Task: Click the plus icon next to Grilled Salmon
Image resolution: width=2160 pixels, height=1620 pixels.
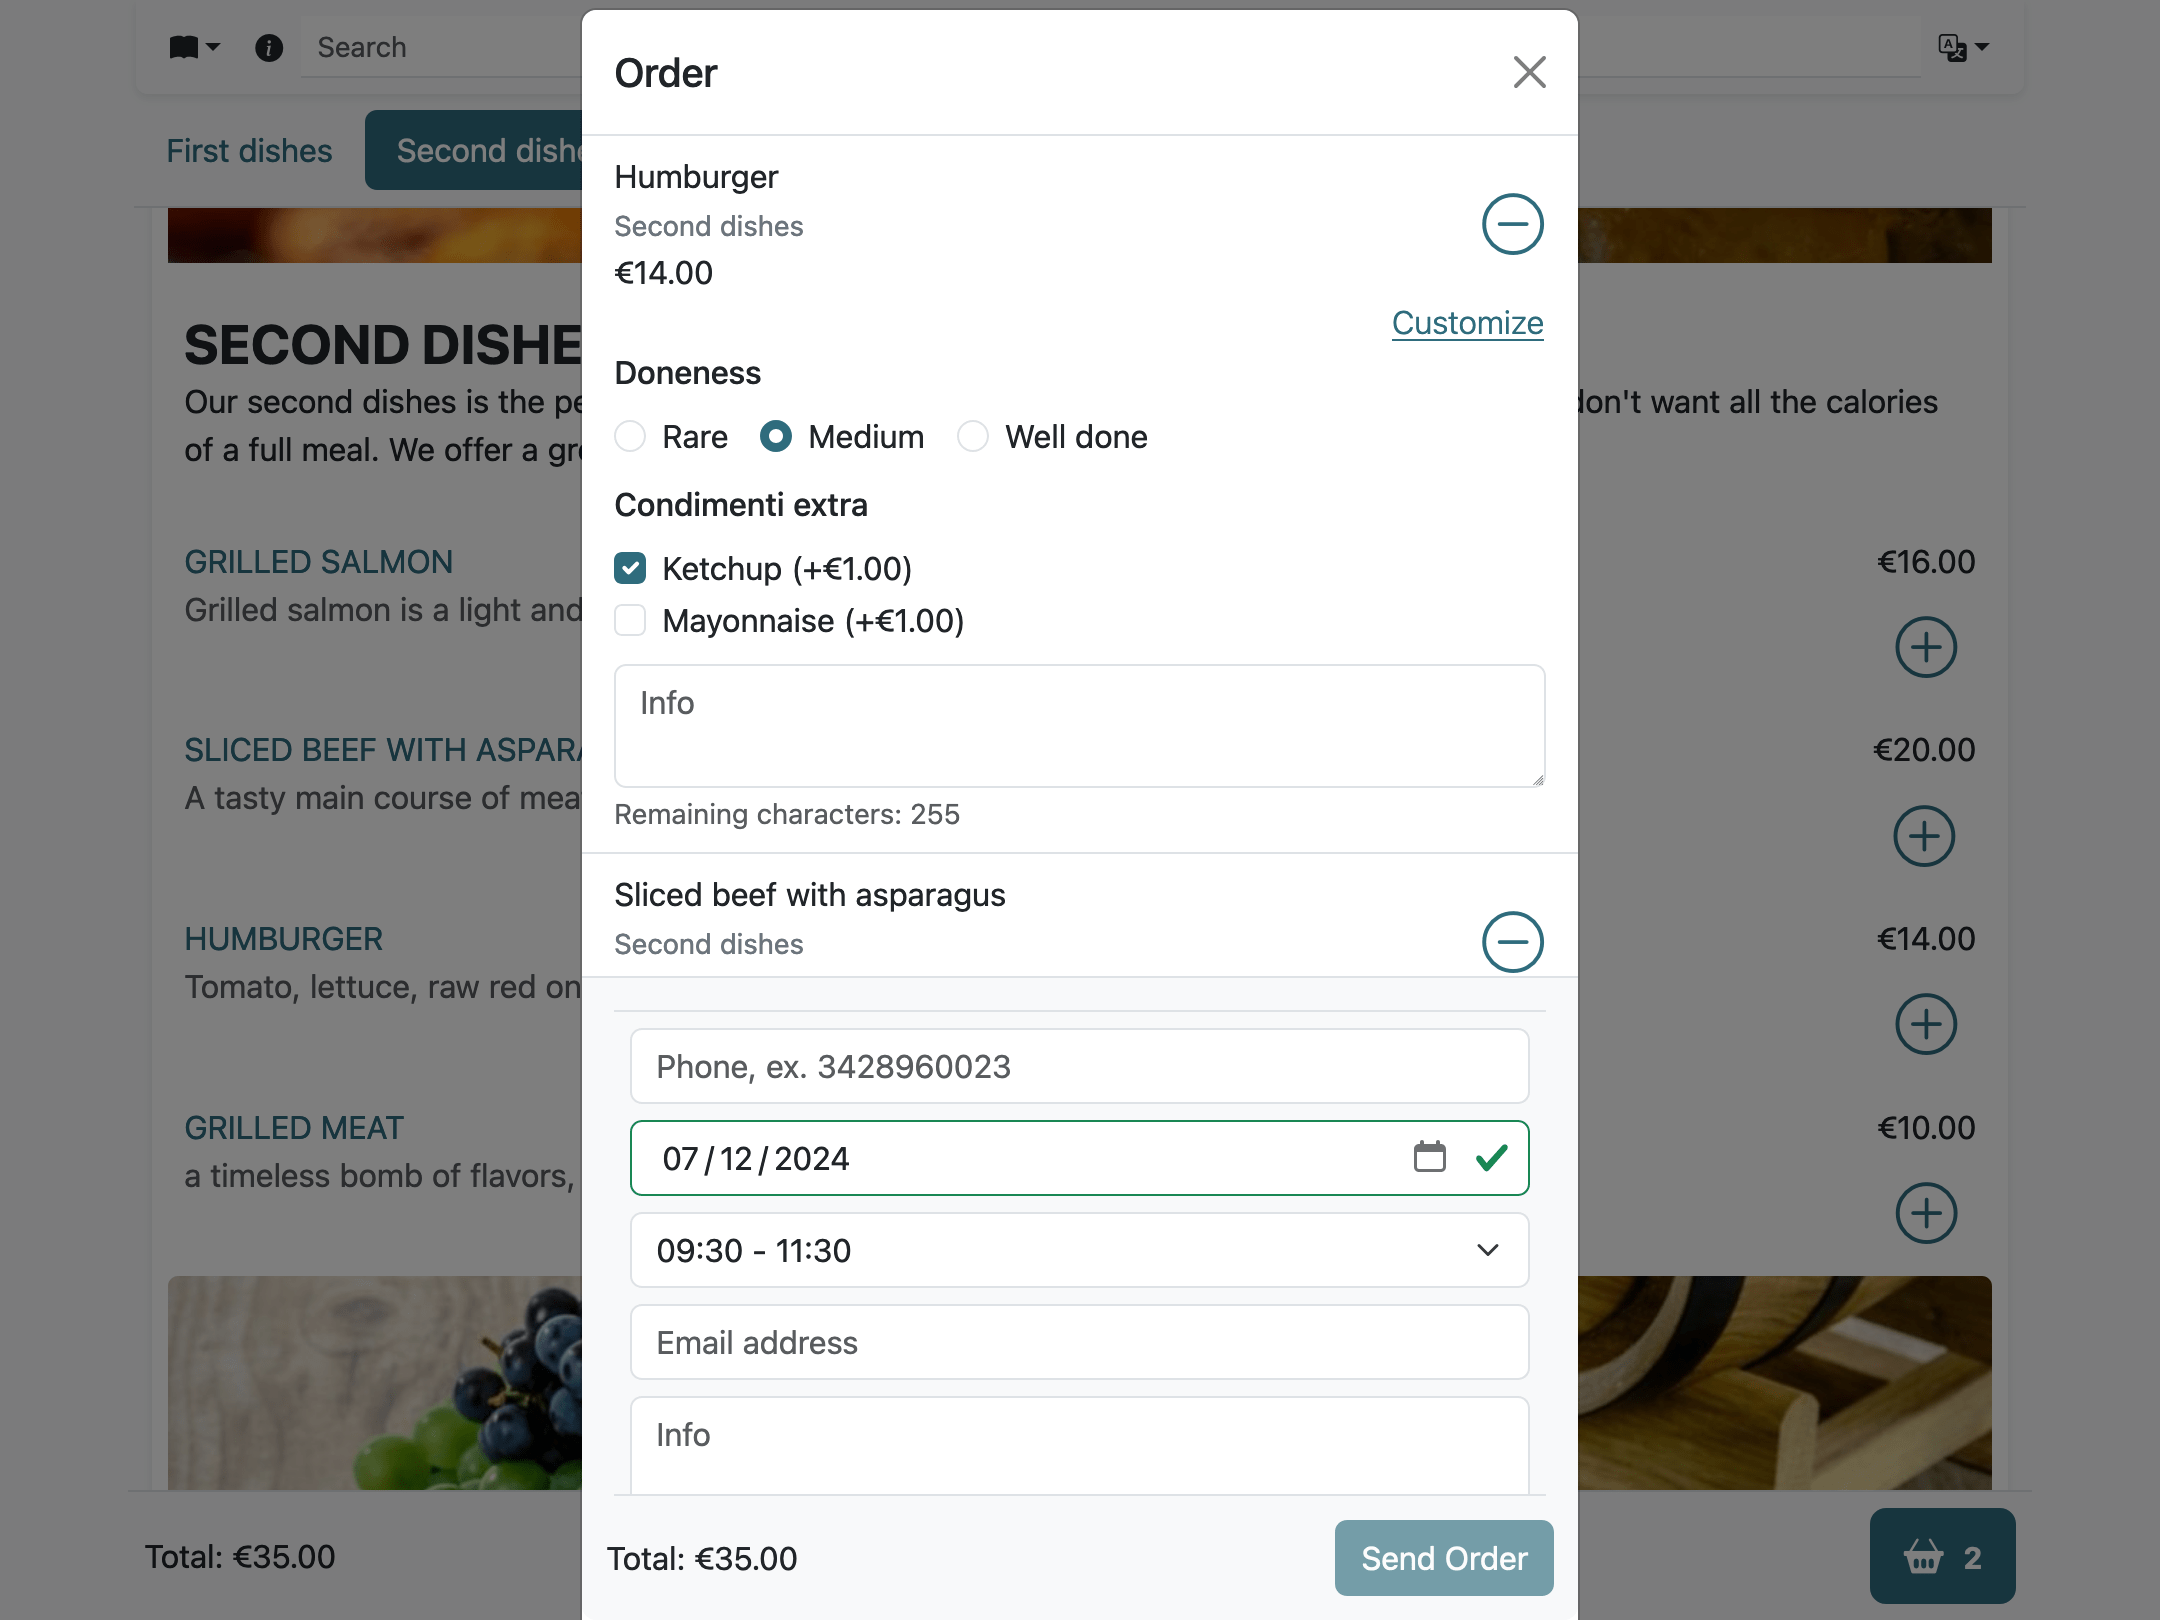Action: coord(1925,647)
